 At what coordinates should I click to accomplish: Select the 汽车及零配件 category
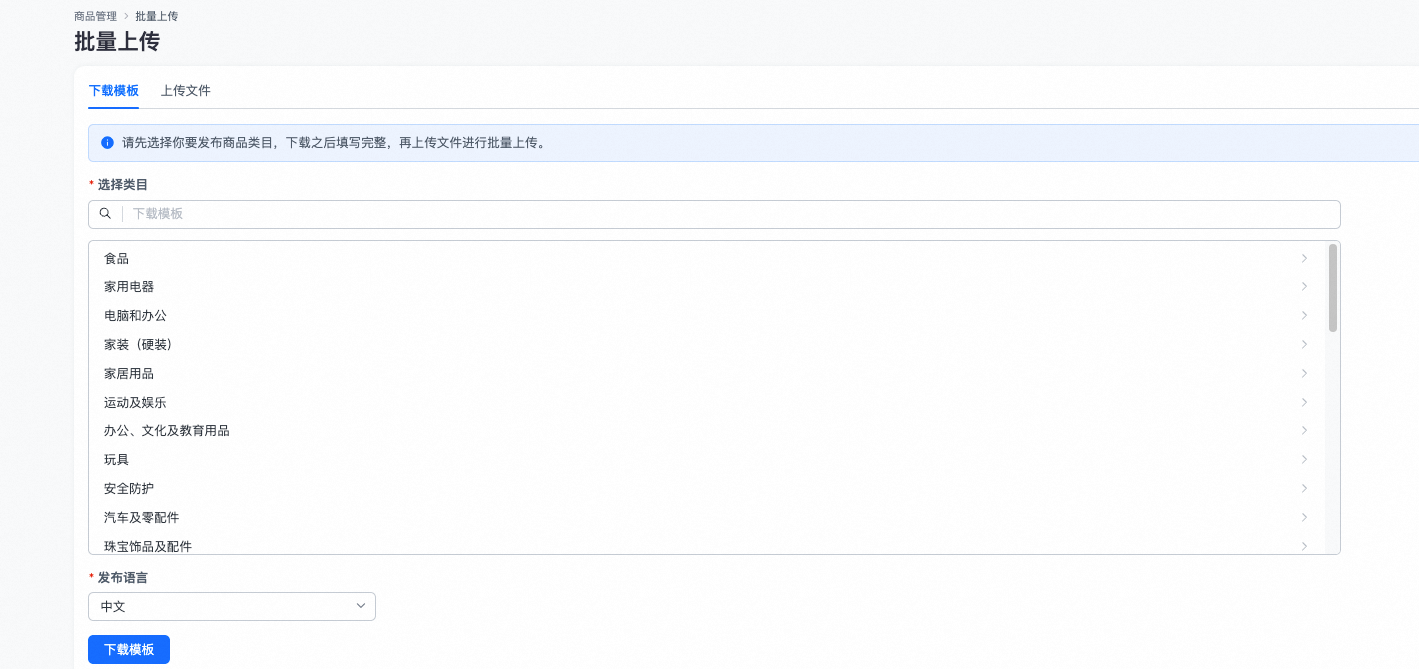click(142, 518)
